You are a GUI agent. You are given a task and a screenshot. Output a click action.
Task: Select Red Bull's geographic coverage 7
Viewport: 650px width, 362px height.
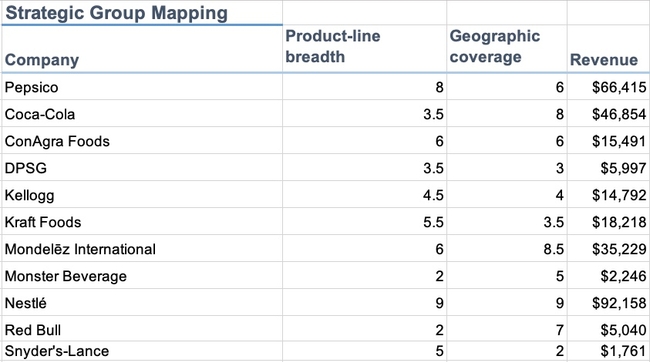(x=507, y=329)
